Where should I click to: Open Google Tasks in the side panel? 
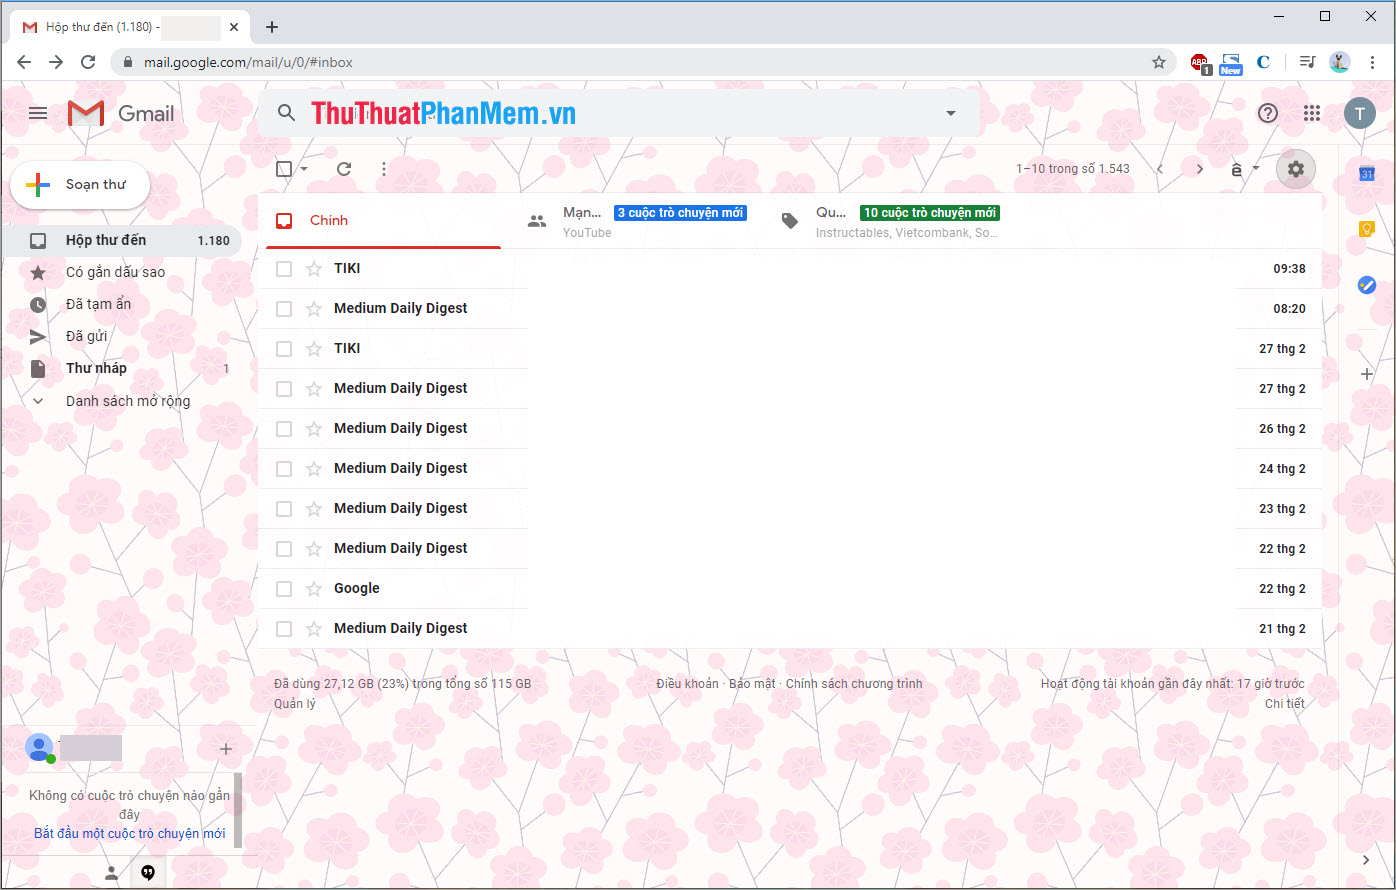click(x=1366, y=285)
